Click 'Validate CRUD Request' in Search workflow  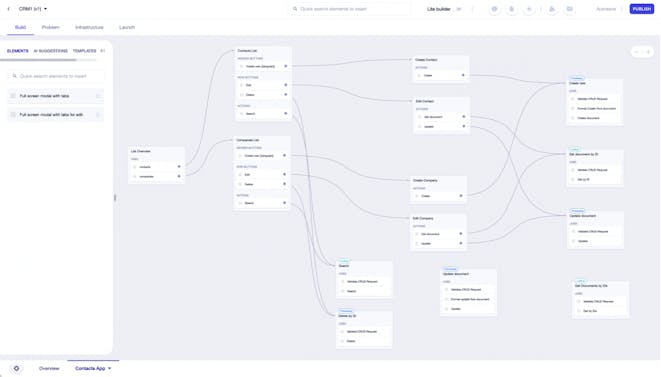tap(364, 282)
